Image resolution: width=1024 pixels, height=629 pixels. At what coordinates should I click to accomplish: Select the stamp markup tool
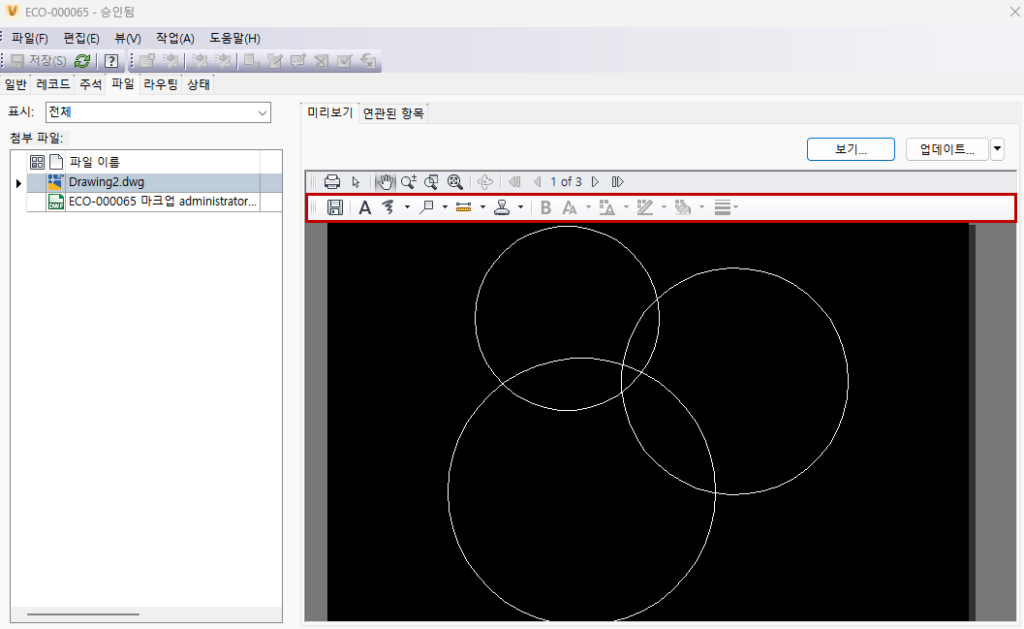(502, 208)
